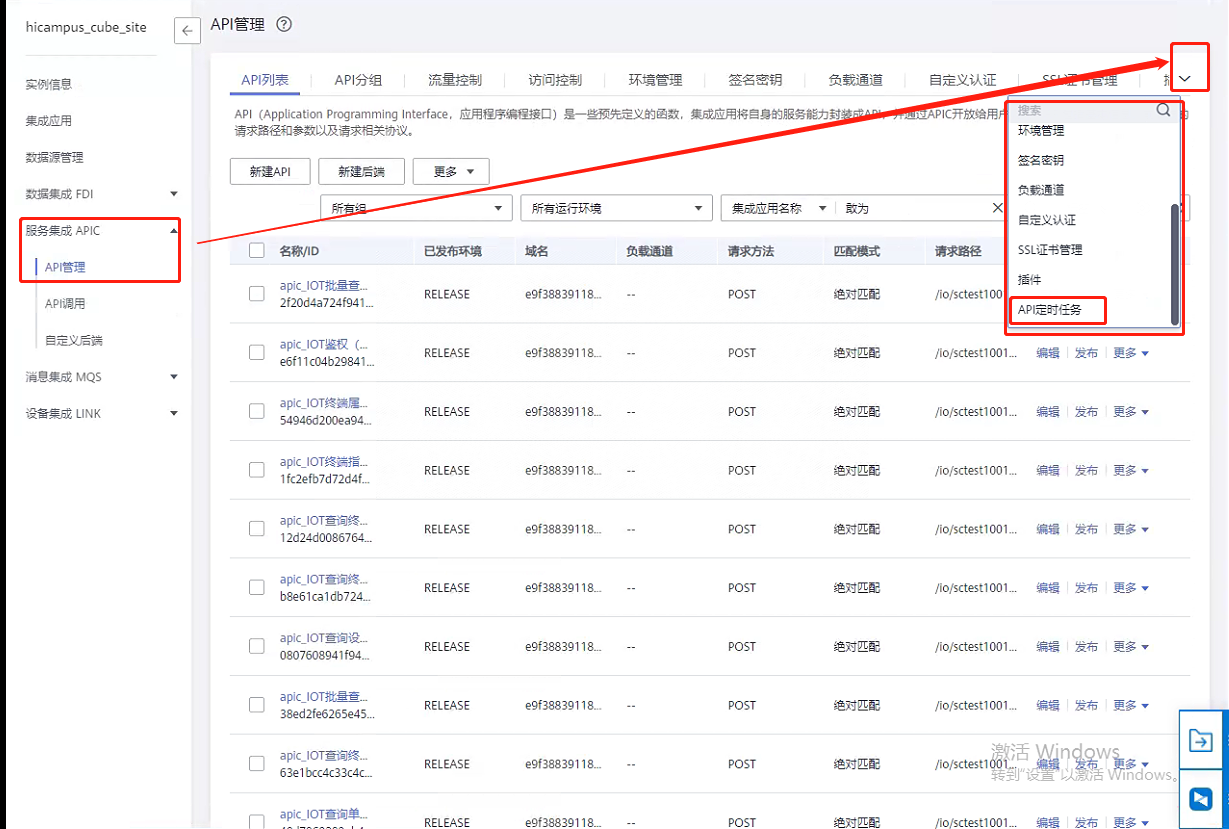Check the select-all checkbox in header
This screenshot has height=829, width=1229.
(x=257, y=251)
